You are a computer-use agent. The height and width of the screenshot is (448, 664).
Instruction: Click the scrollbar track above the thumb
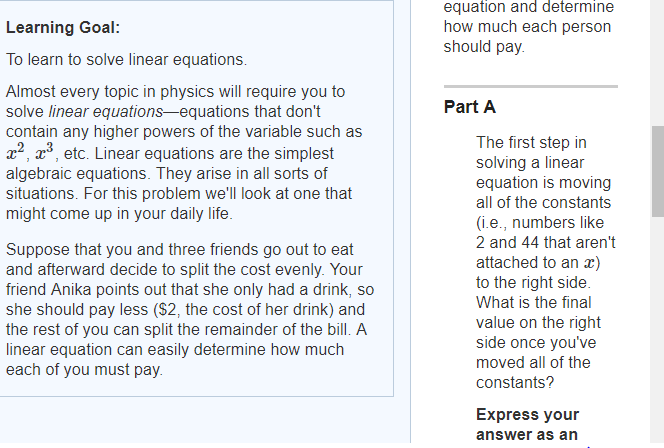pos(658,63)
